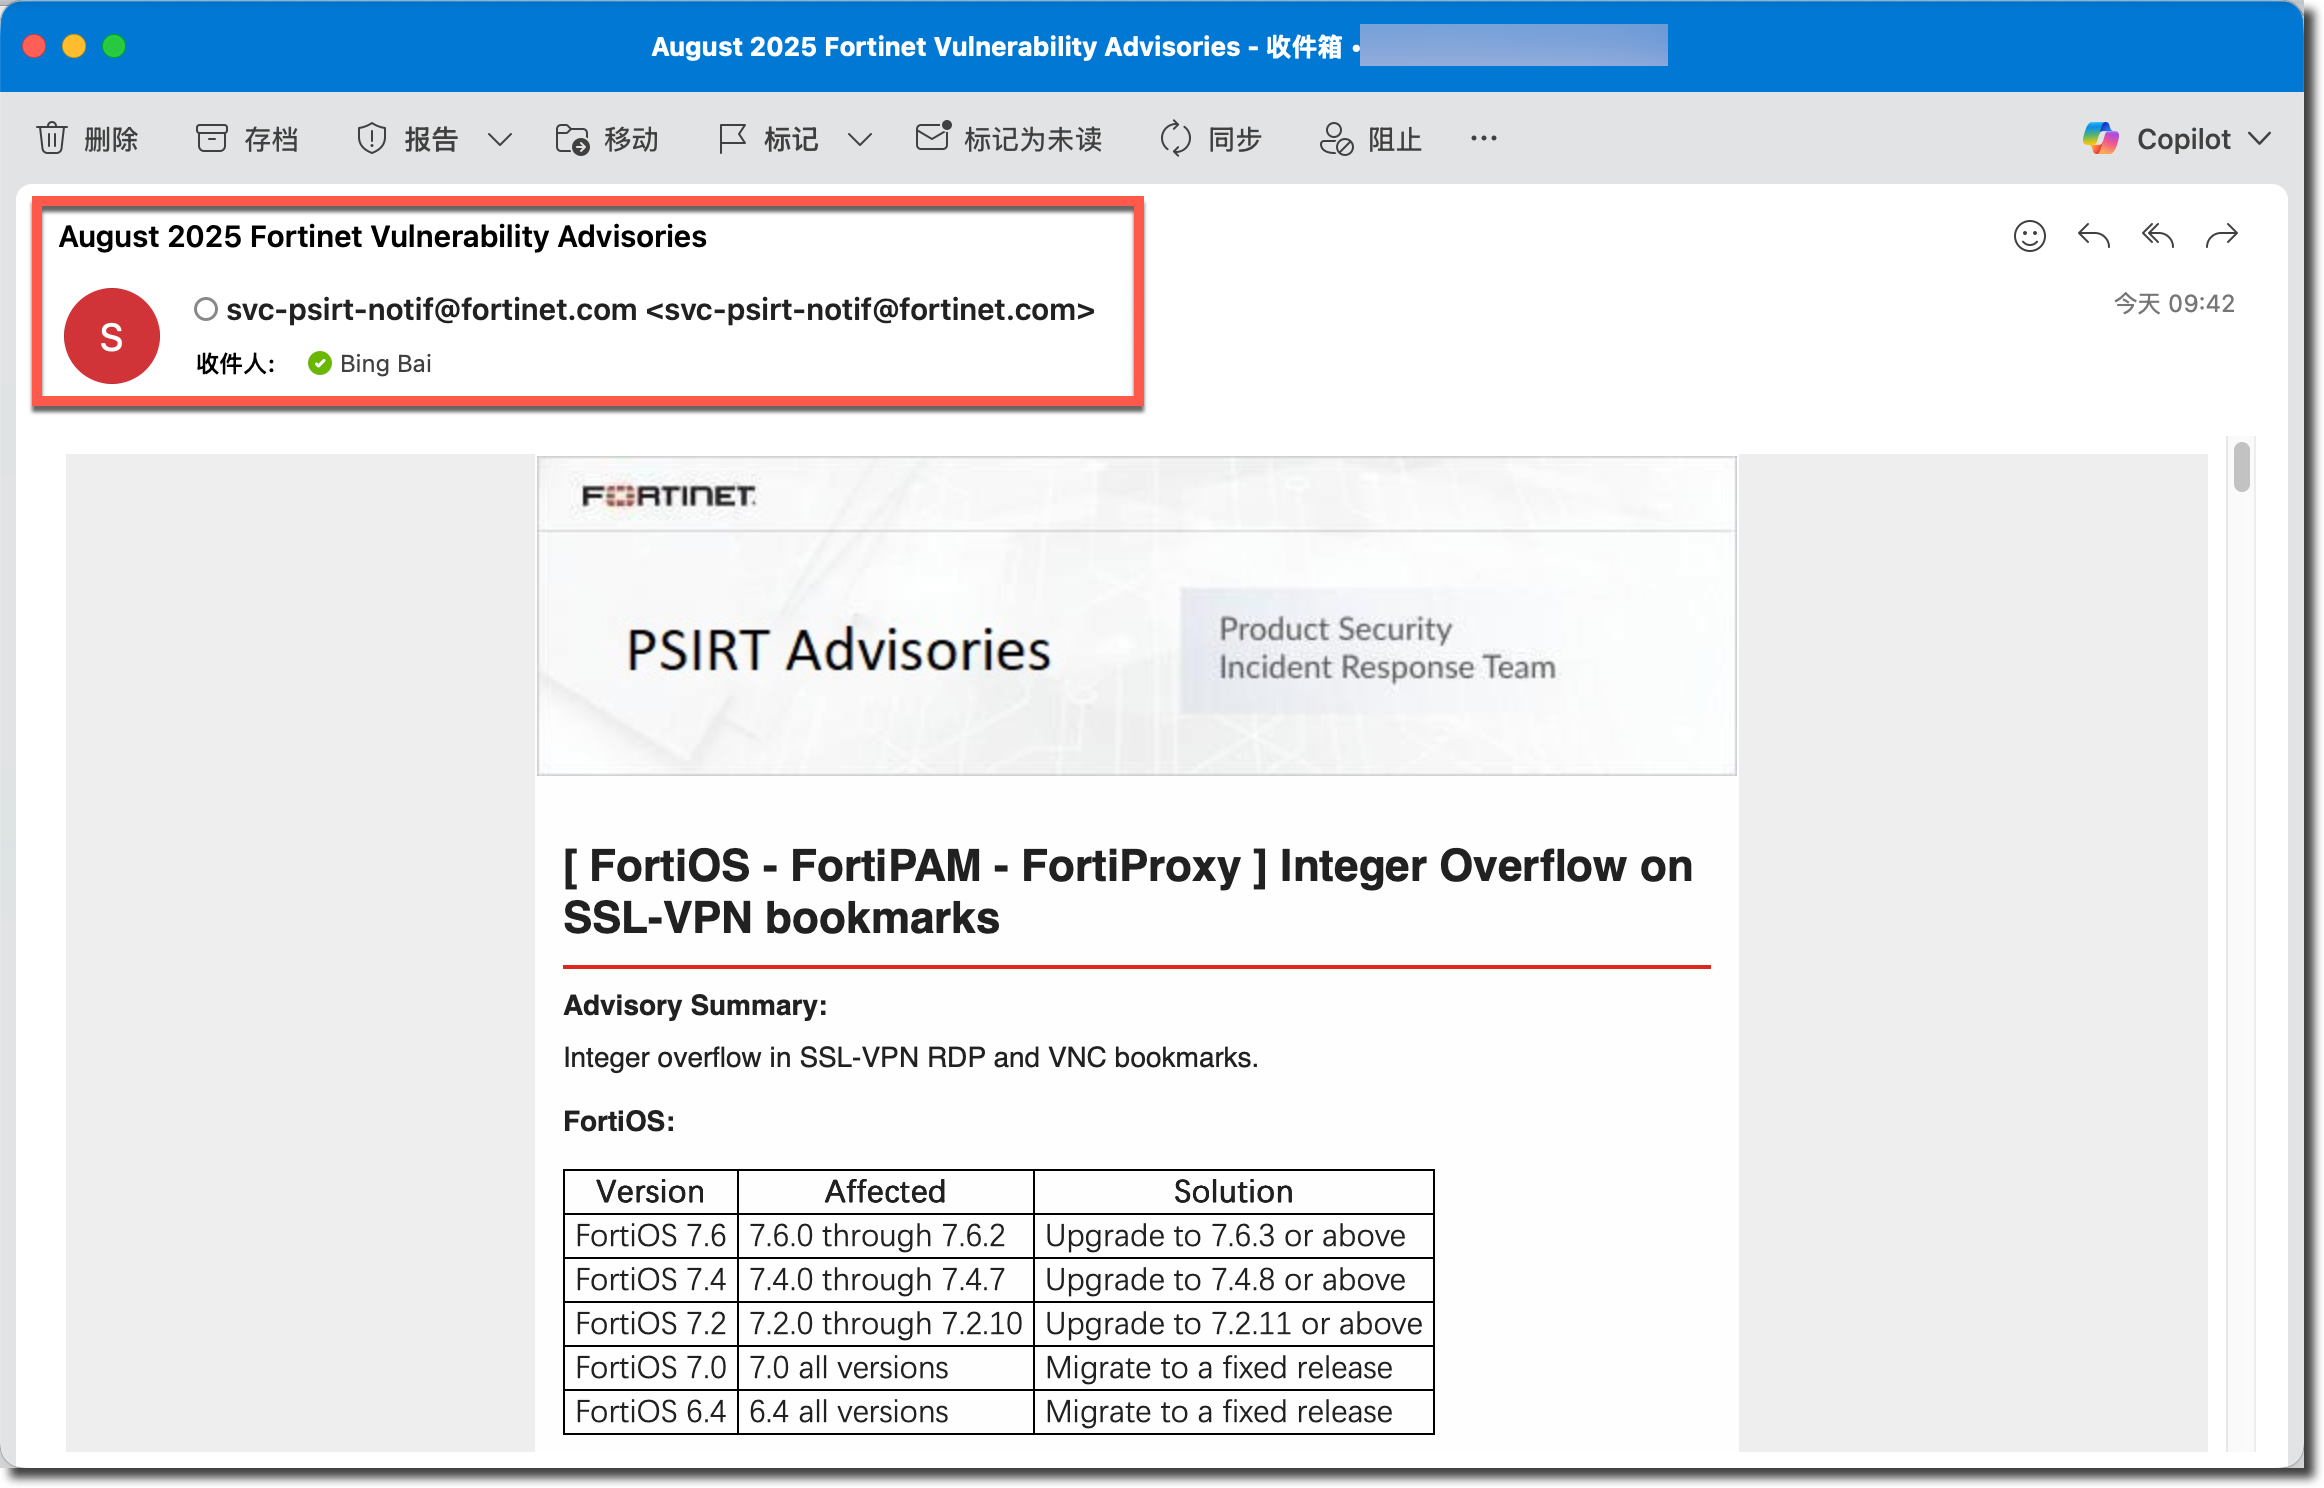
Task: Flag this message with the 标记 flag icon
Action: pos(732,138)
